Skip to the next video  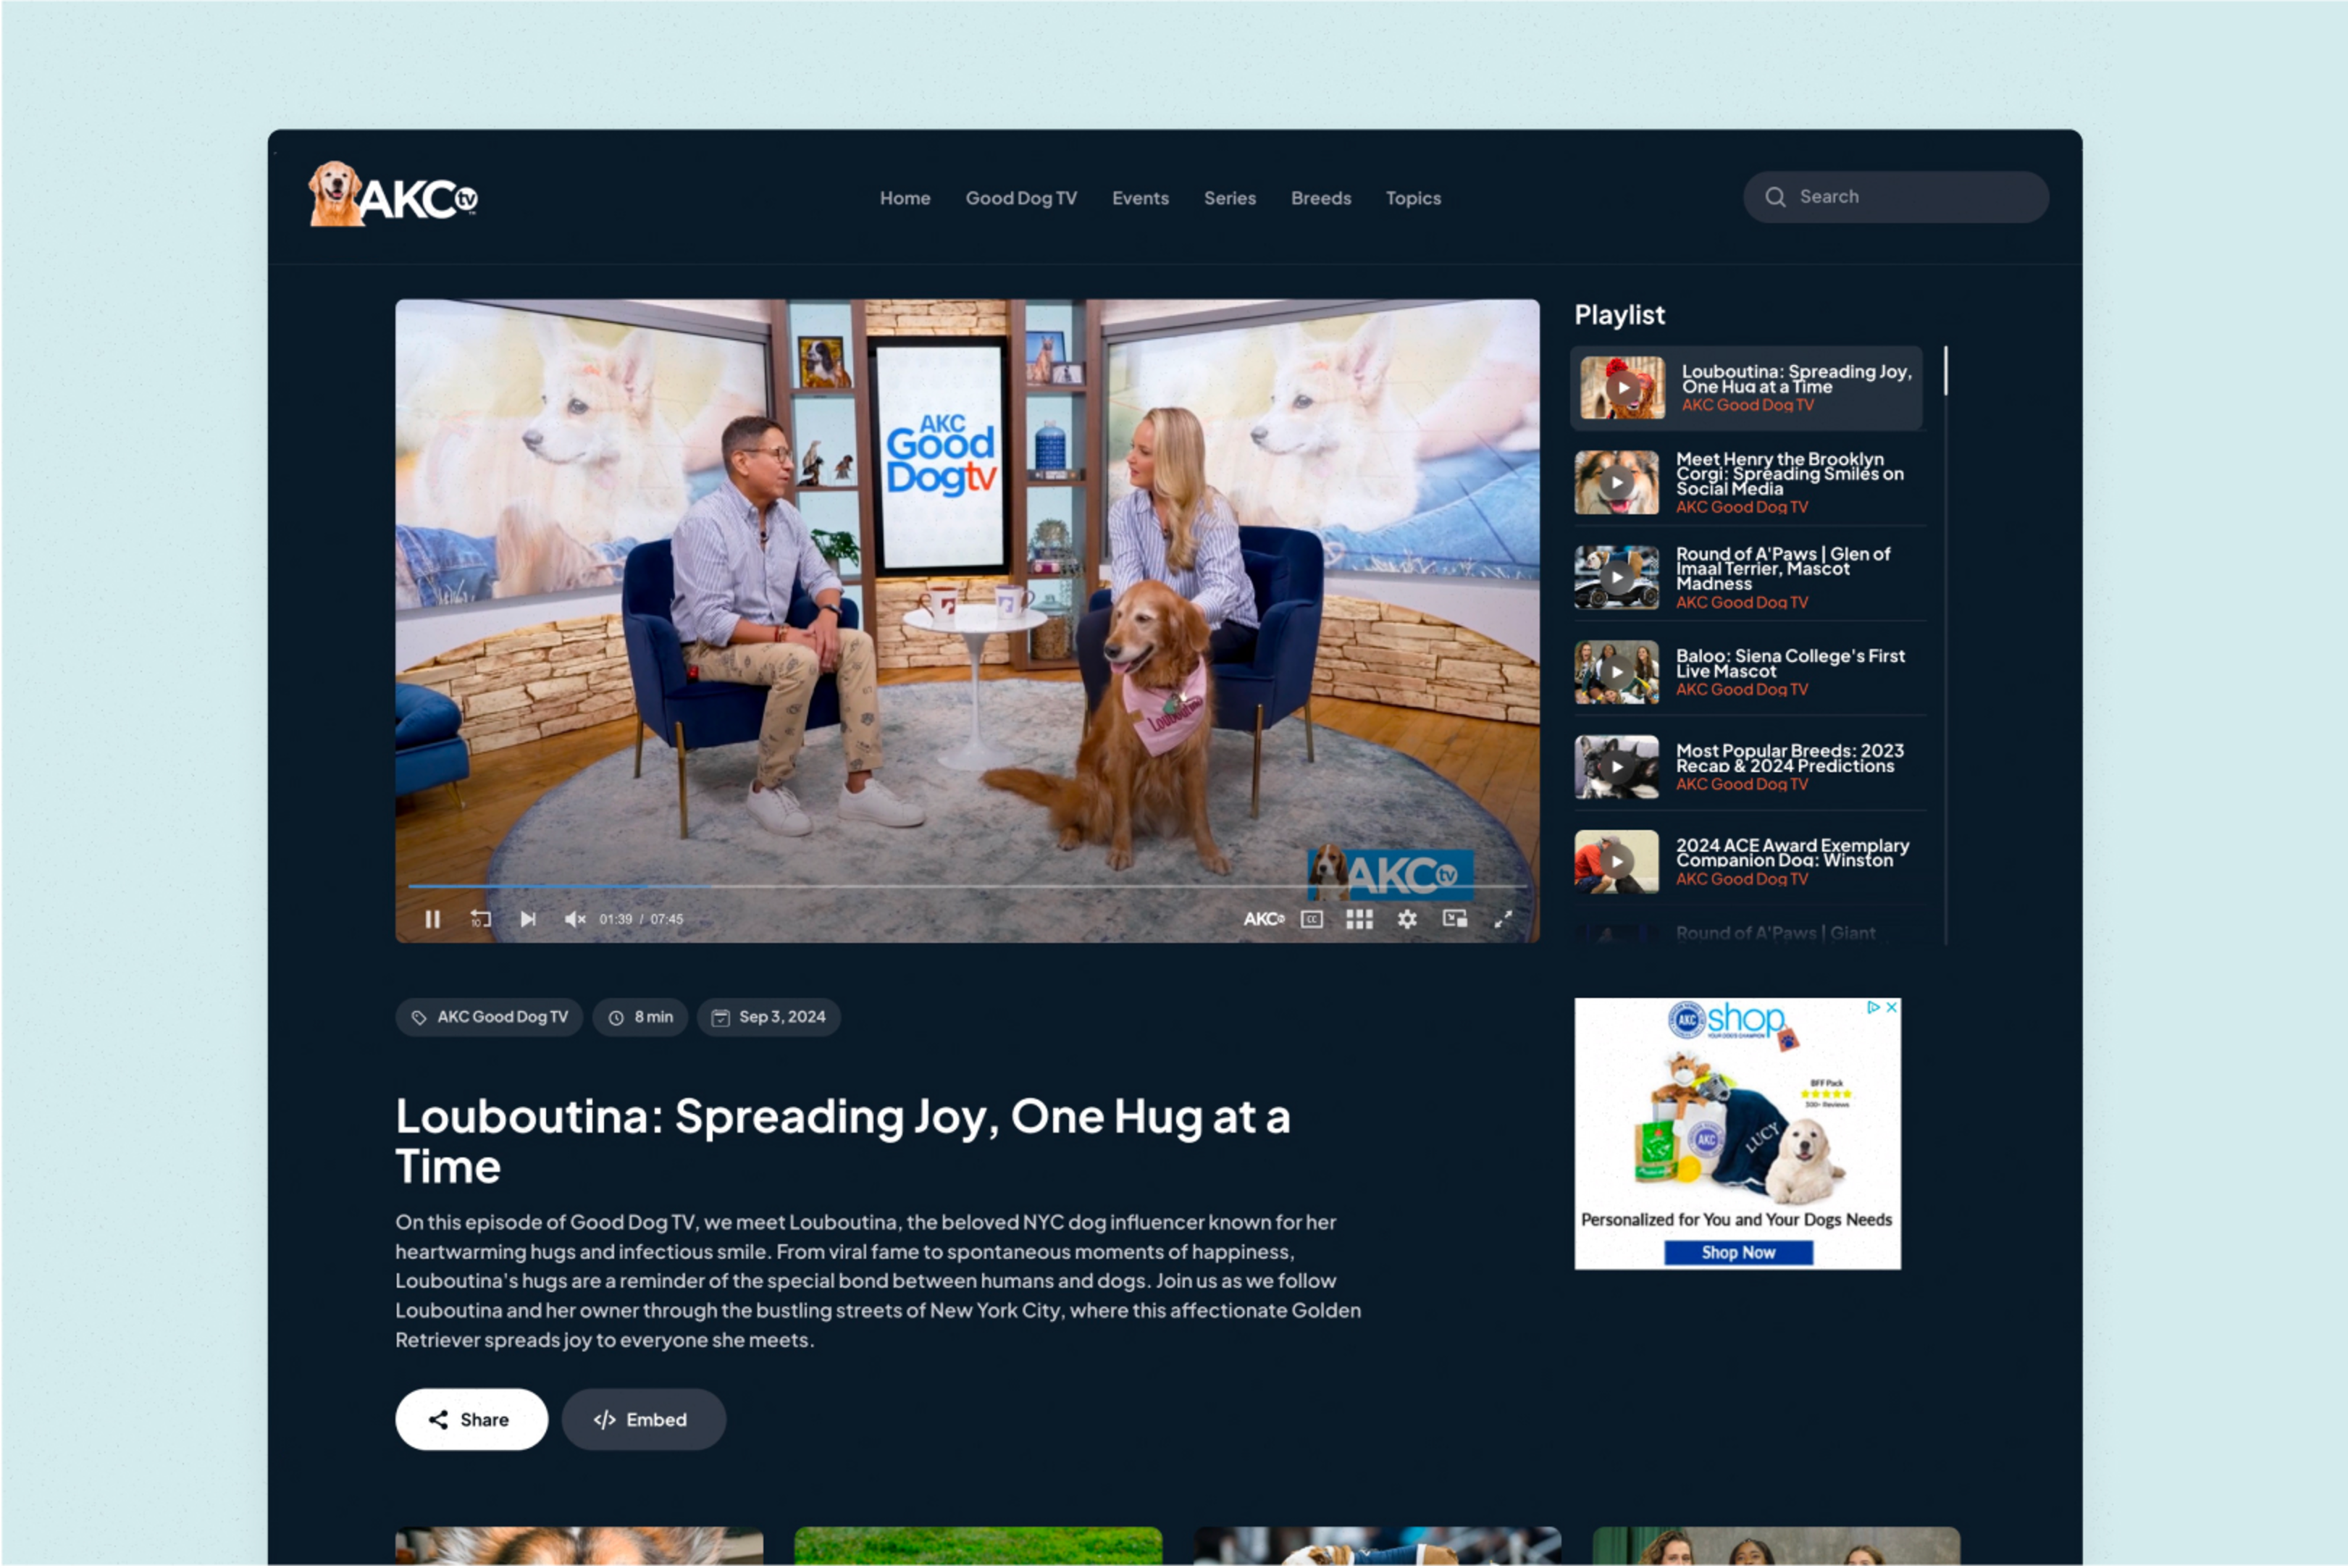pos(527,918)
